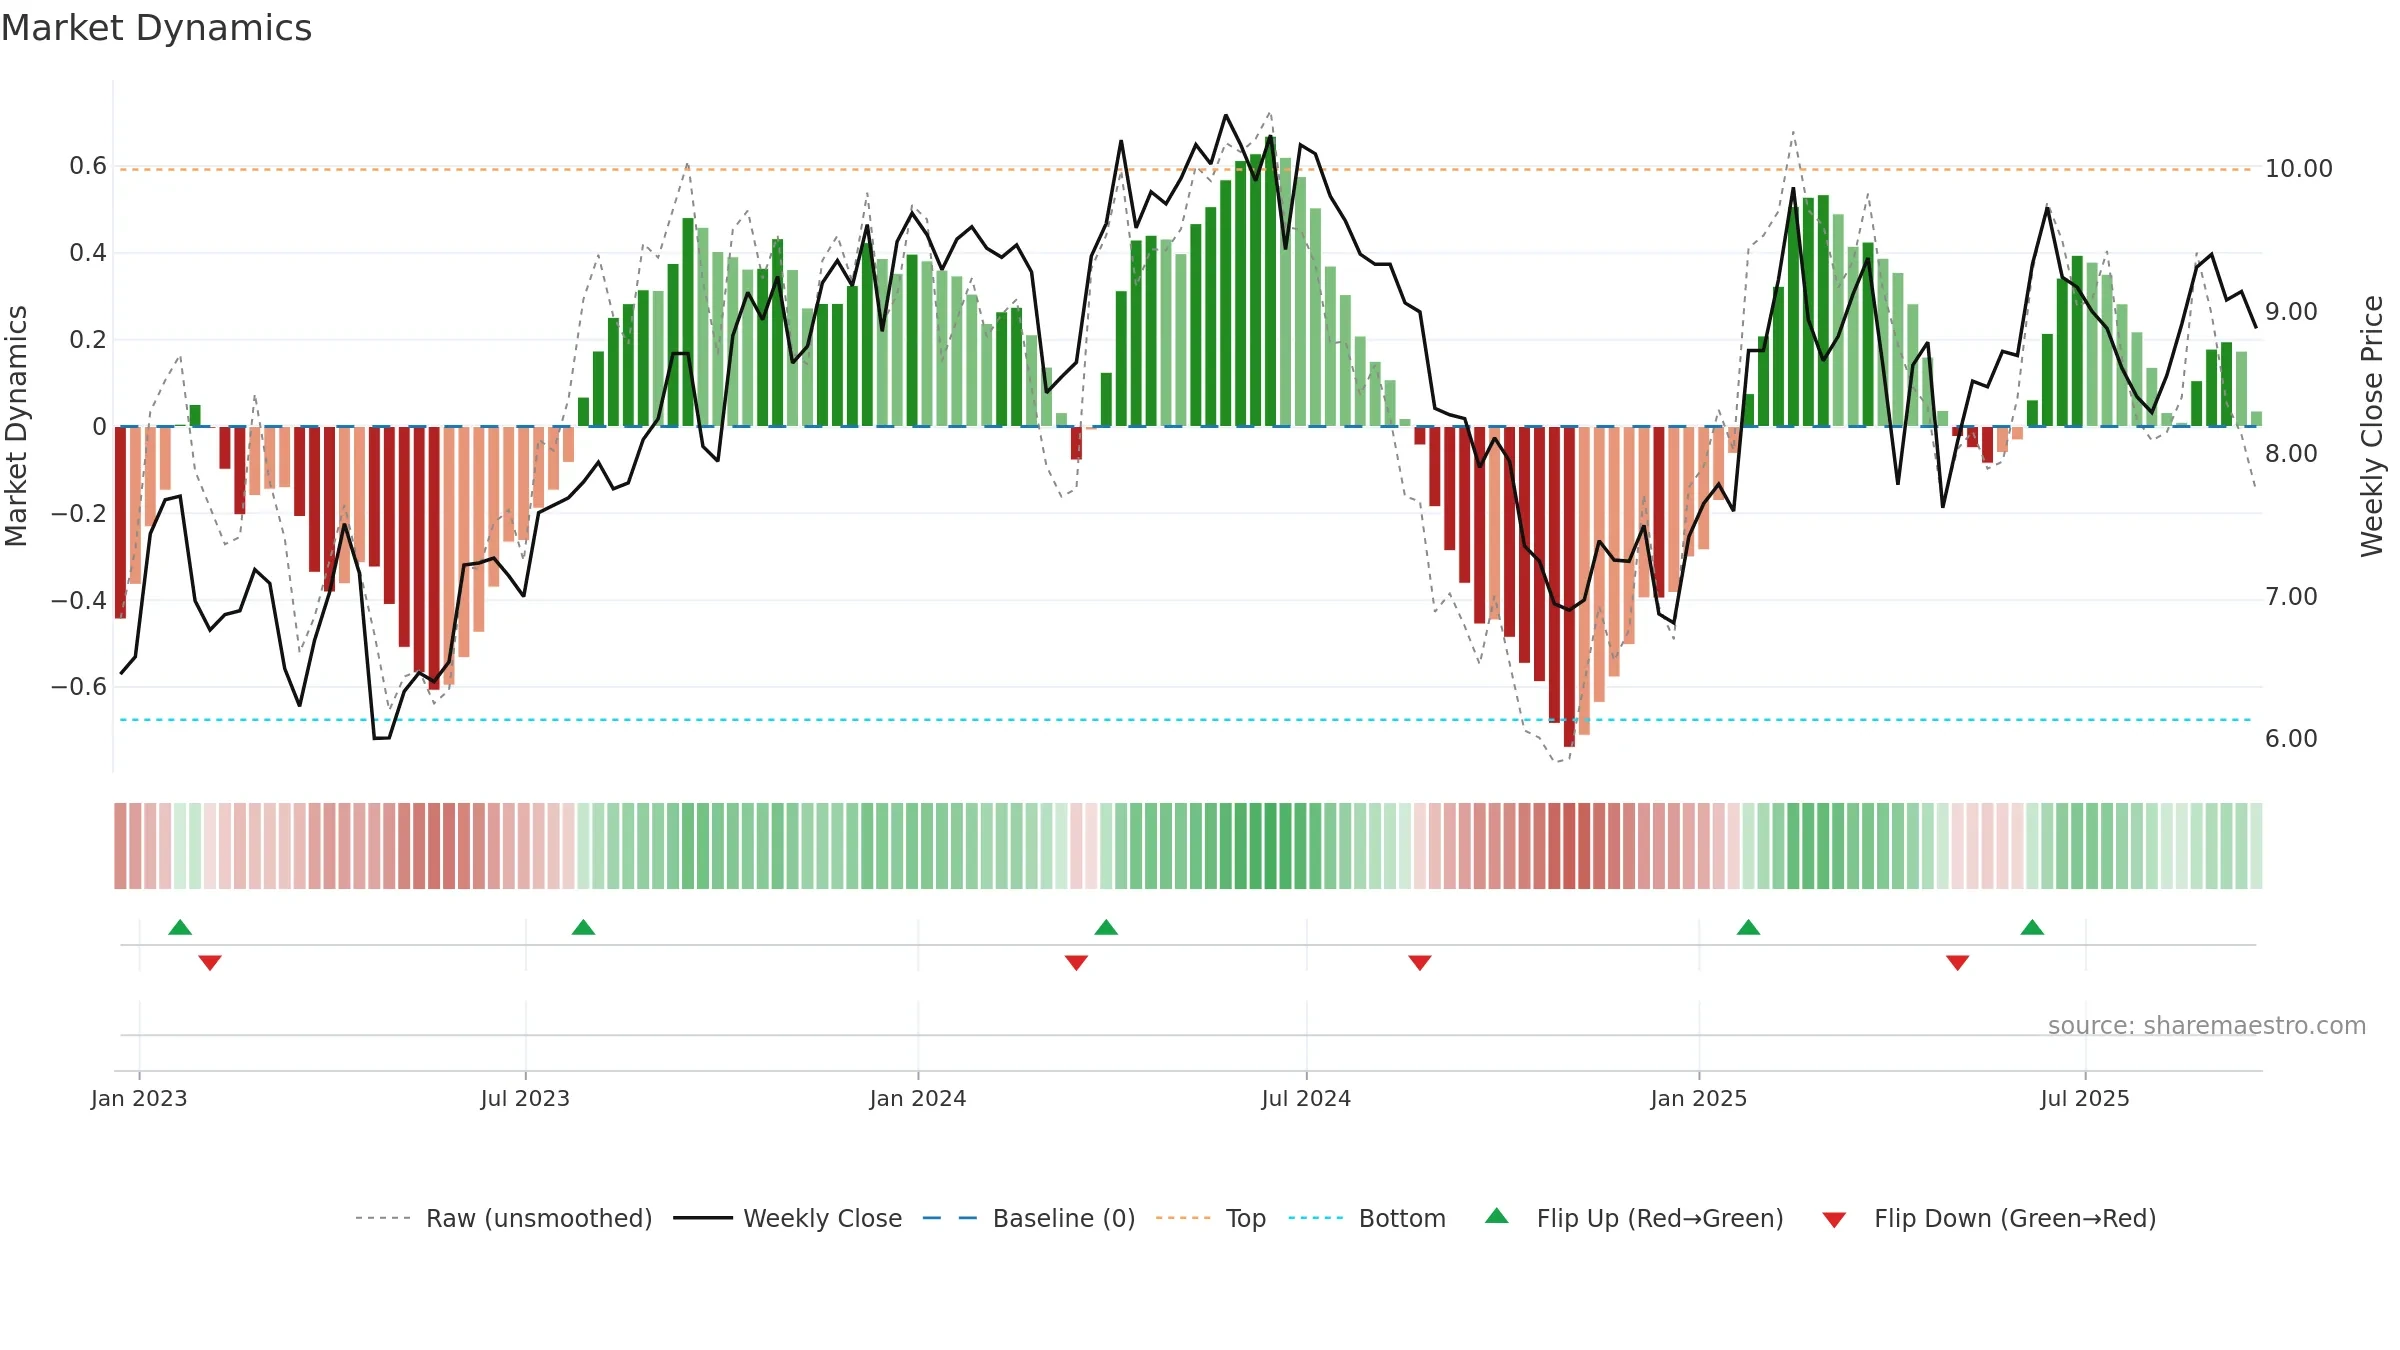
Task: Select the green flip-up marker after Jan 2025
Action: pos(1748,927)
